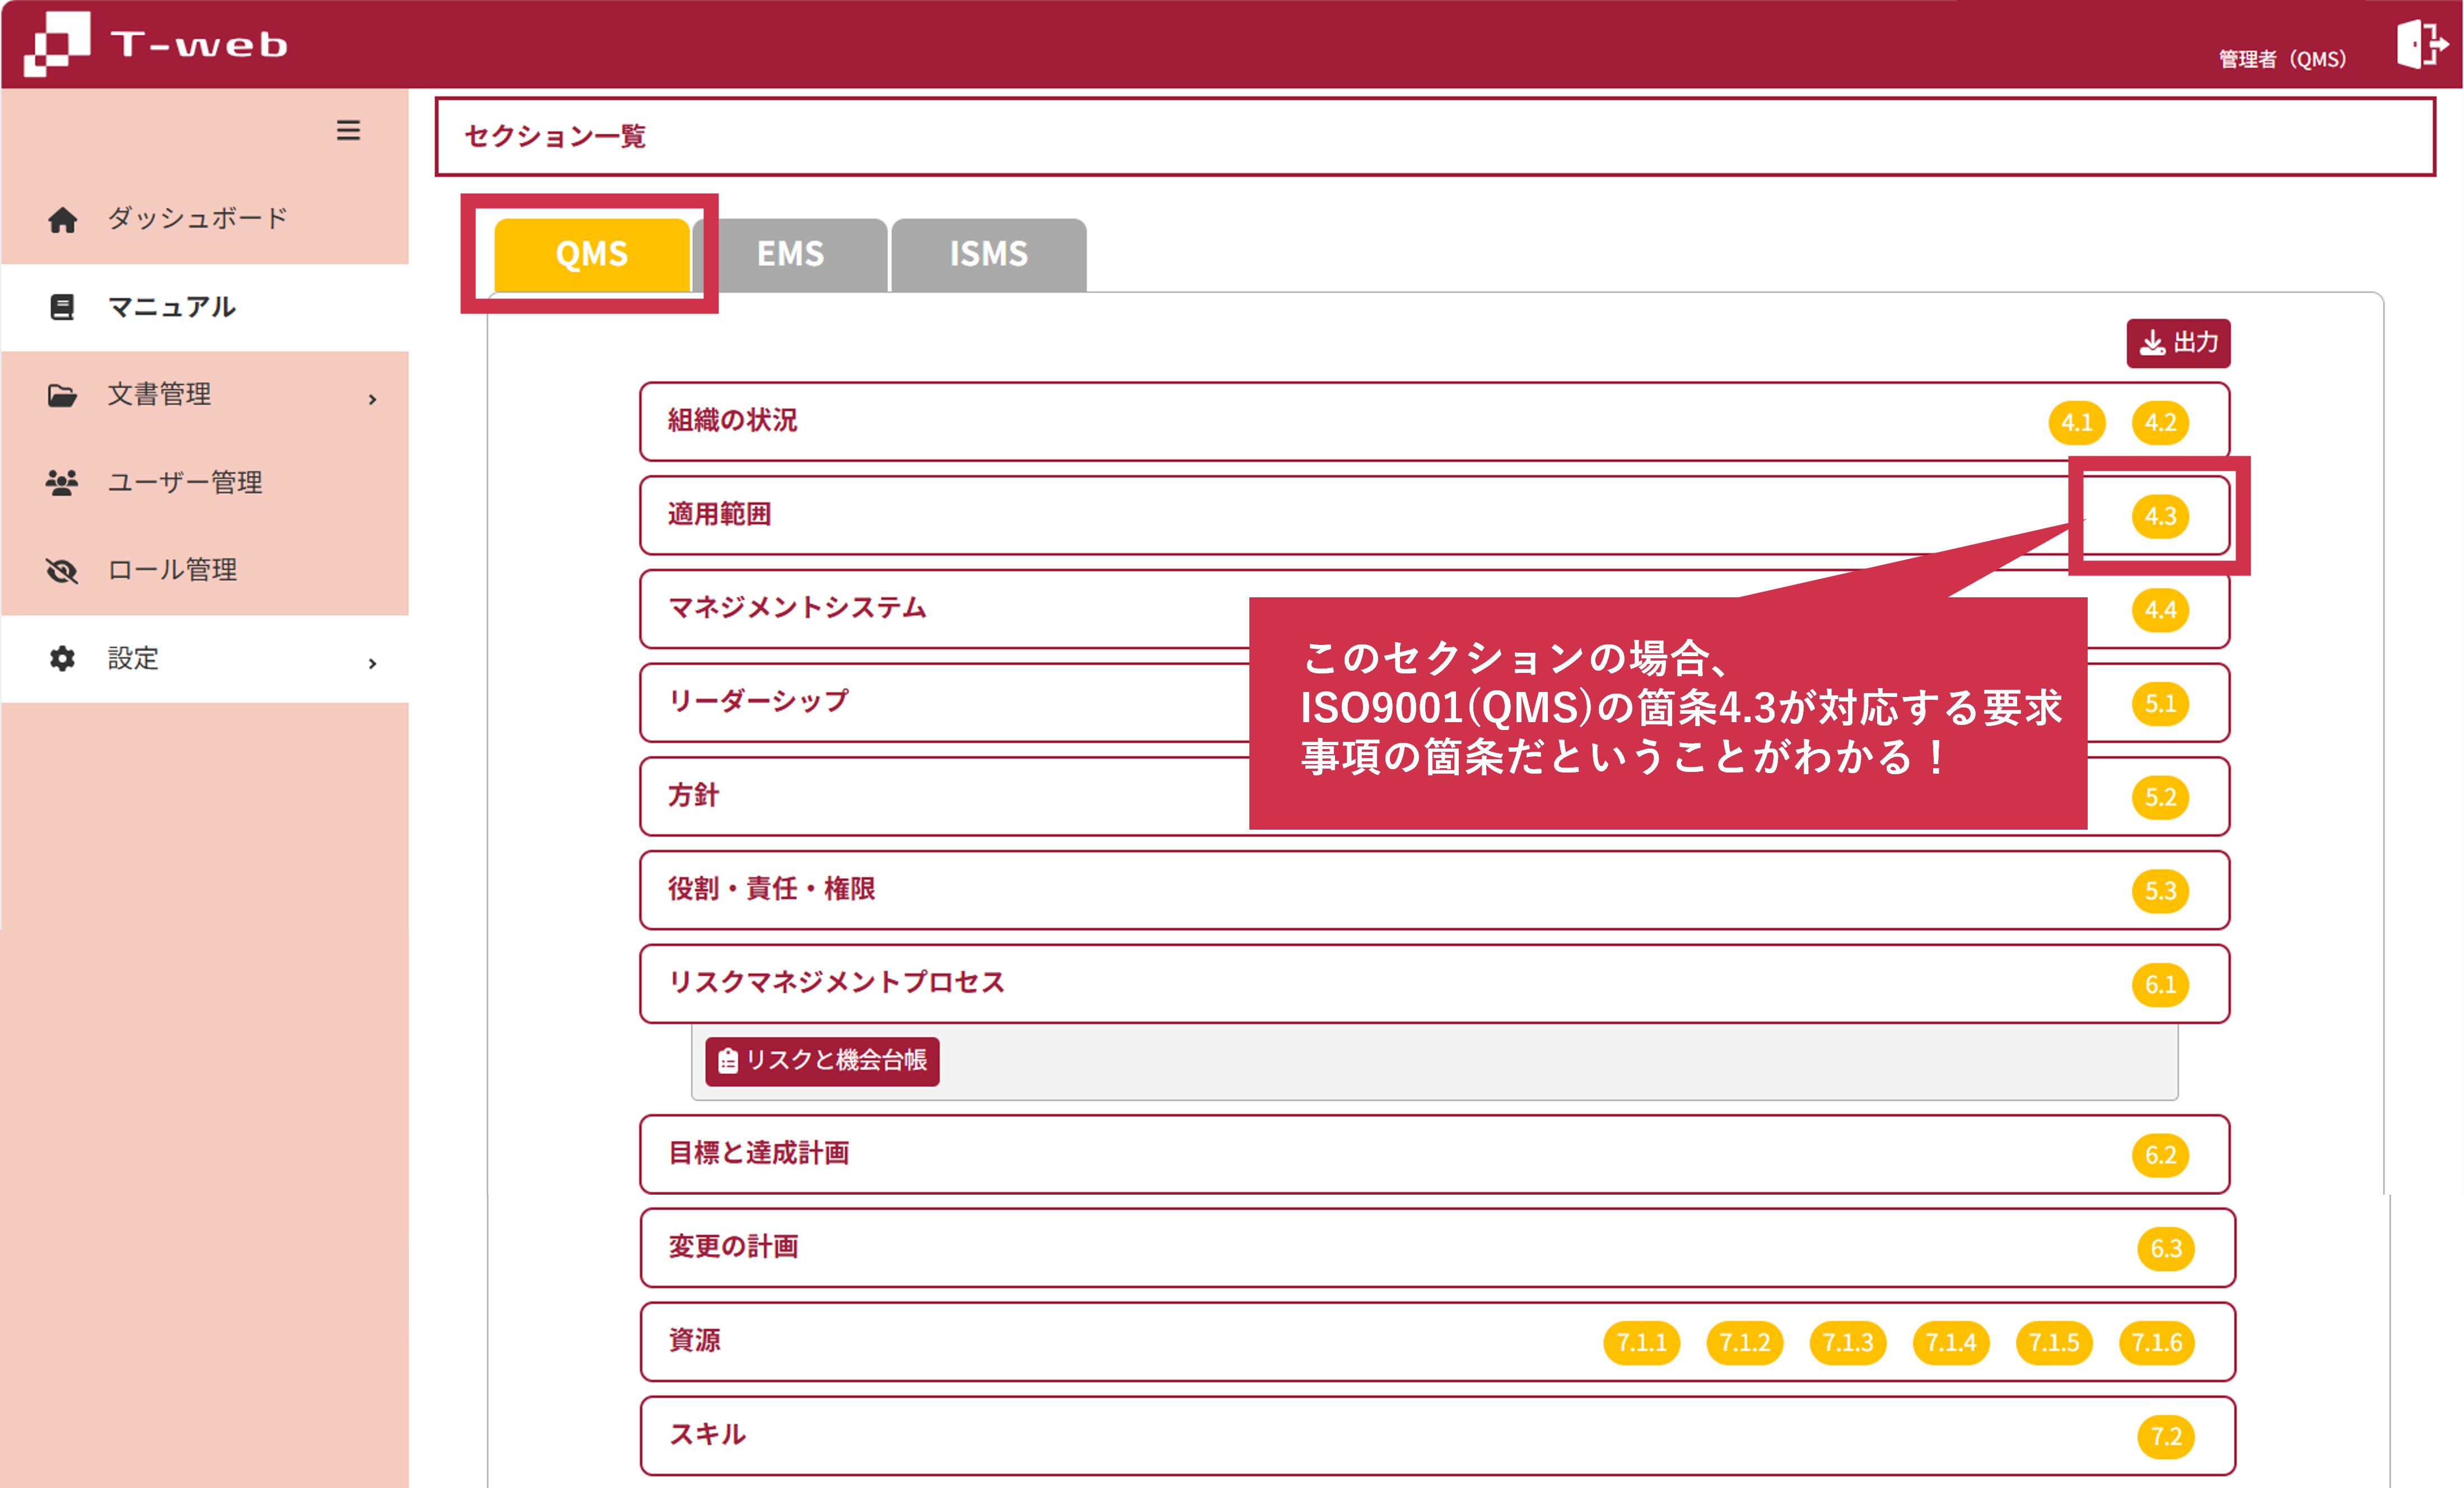Viewport: 2464px width, 1488px height.
Task: Click the T-web logo icon
Action: click(x=57, y=44)
